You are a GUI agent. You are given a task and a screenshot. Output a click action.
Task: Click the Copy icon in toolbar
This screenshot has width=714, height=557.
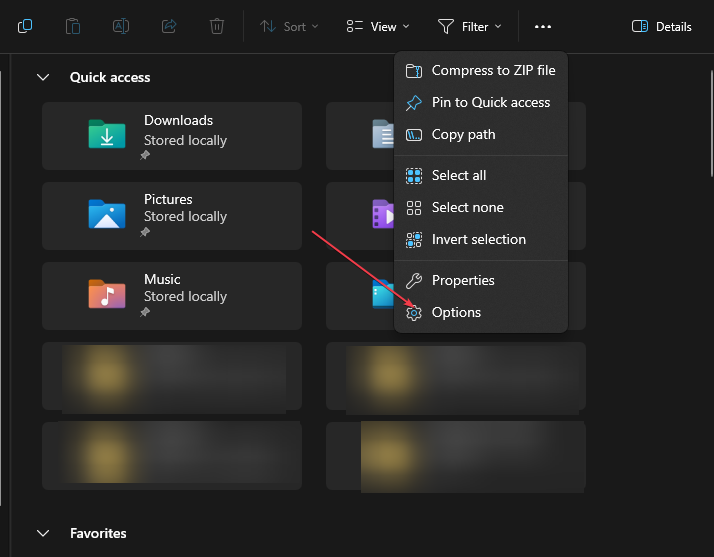tap(25, 27)
